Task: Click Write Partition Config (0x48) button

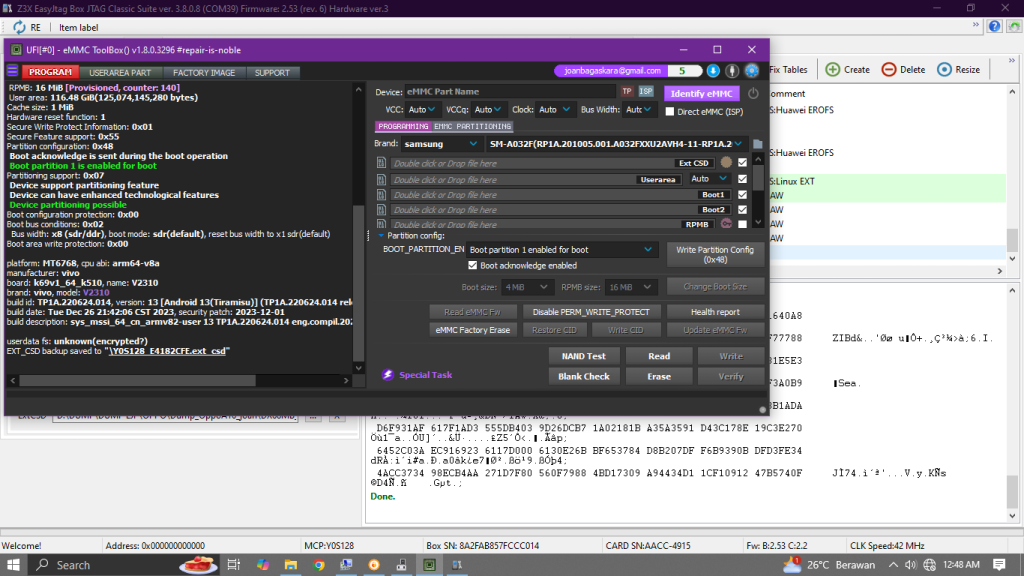Action: 715,254
